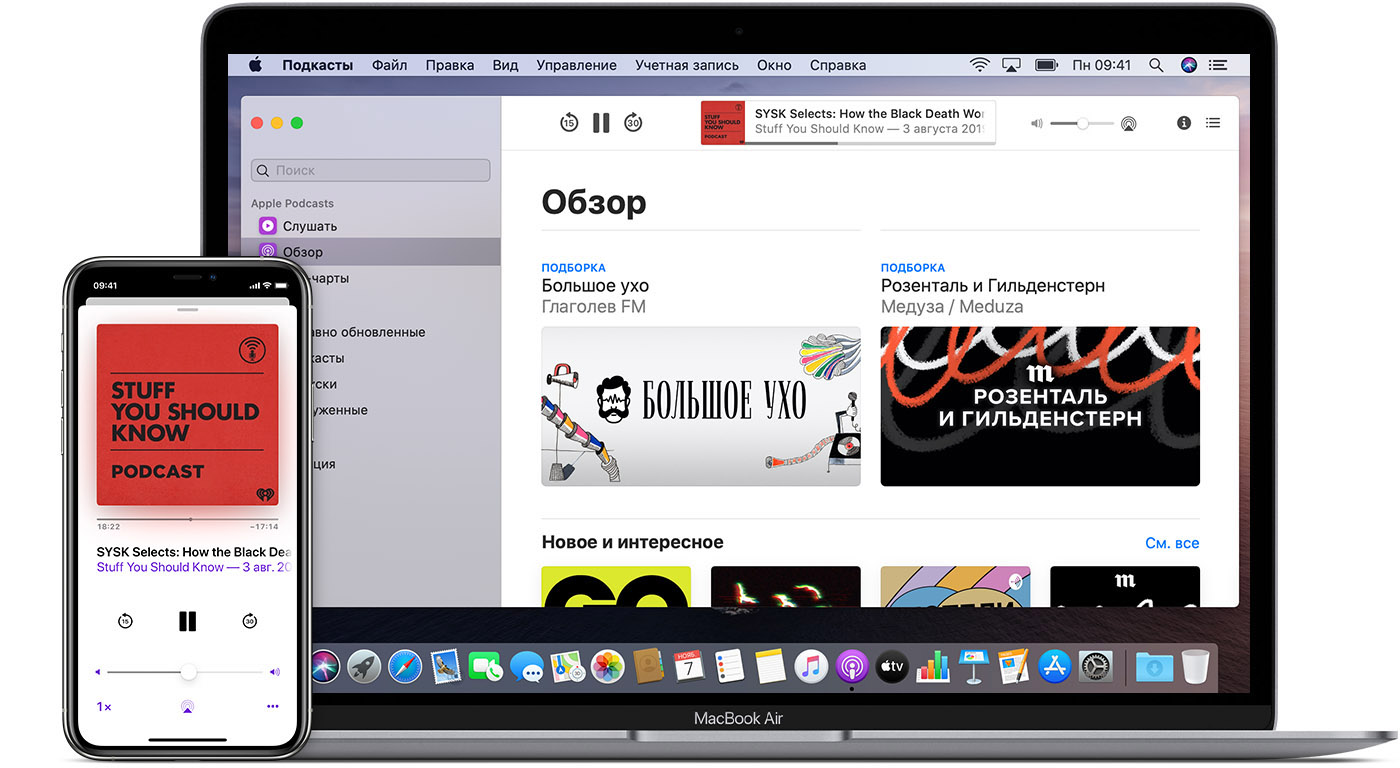Skip forward 30 seconds in Mac Podcasts toolbar
Viewport: 1400px width, 768px height.
[633, 123]
